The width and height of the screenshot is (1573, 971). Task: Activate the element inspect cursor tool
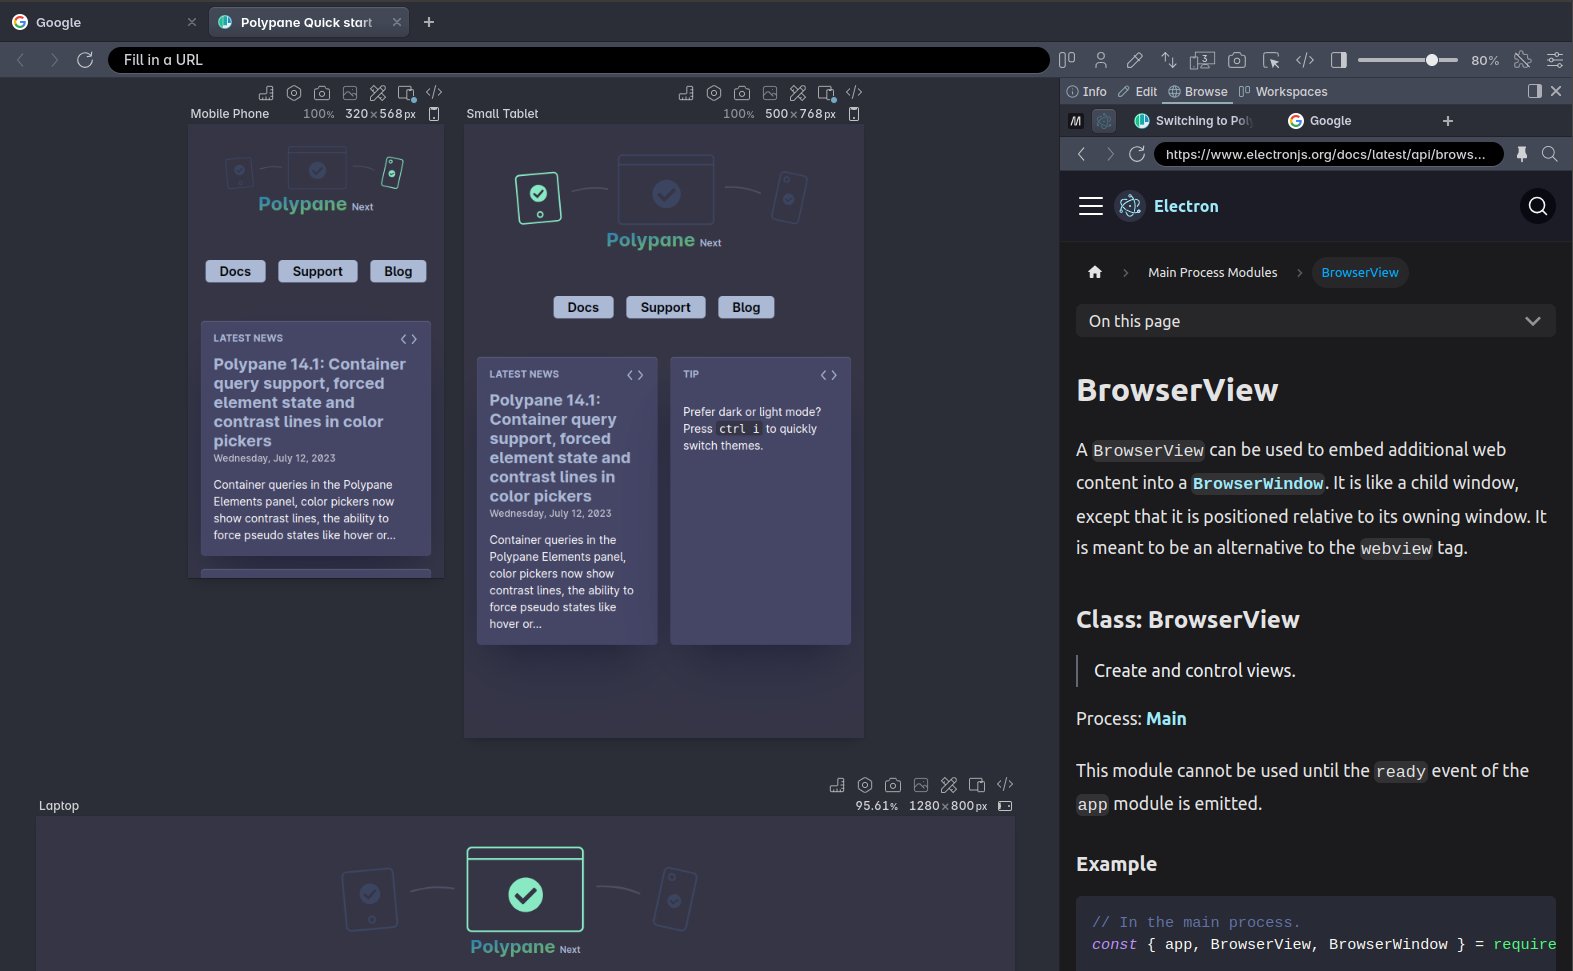(x=1271, y=60)
